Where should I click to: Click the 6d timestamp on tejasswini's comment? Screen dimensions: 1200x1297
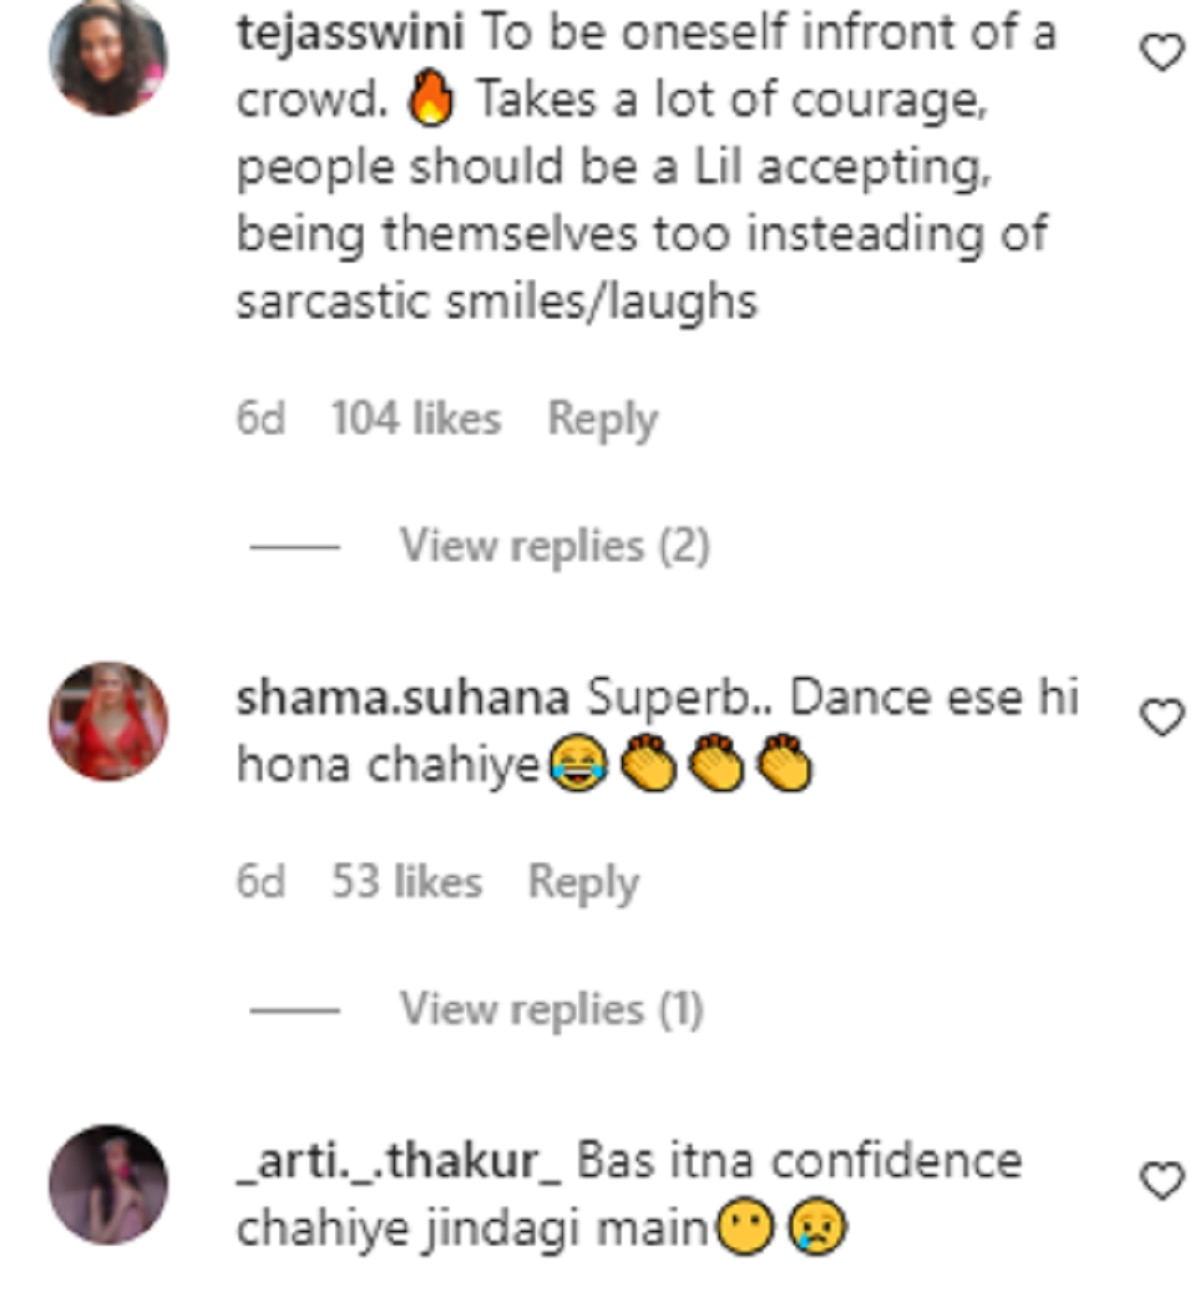coord(260,418)
